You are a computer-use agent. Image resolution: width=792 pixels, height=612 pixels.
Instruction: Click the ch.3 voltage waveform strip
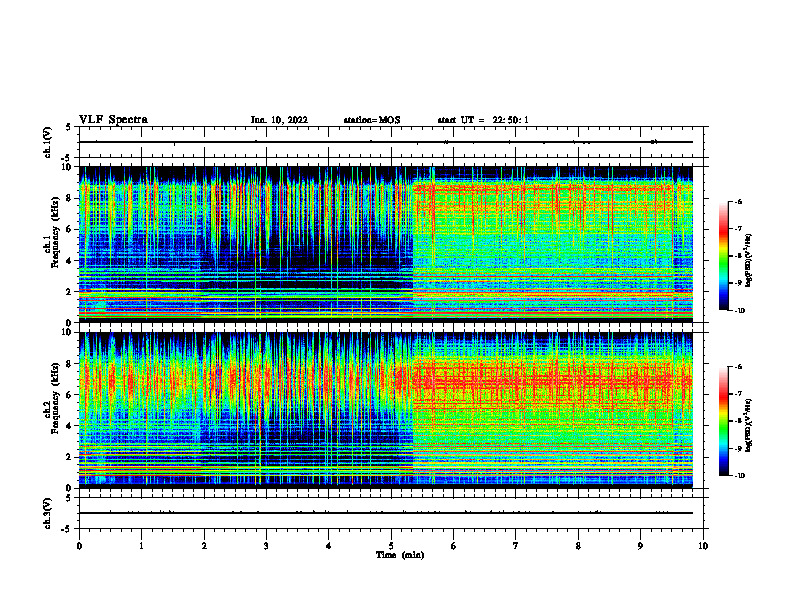391,513
